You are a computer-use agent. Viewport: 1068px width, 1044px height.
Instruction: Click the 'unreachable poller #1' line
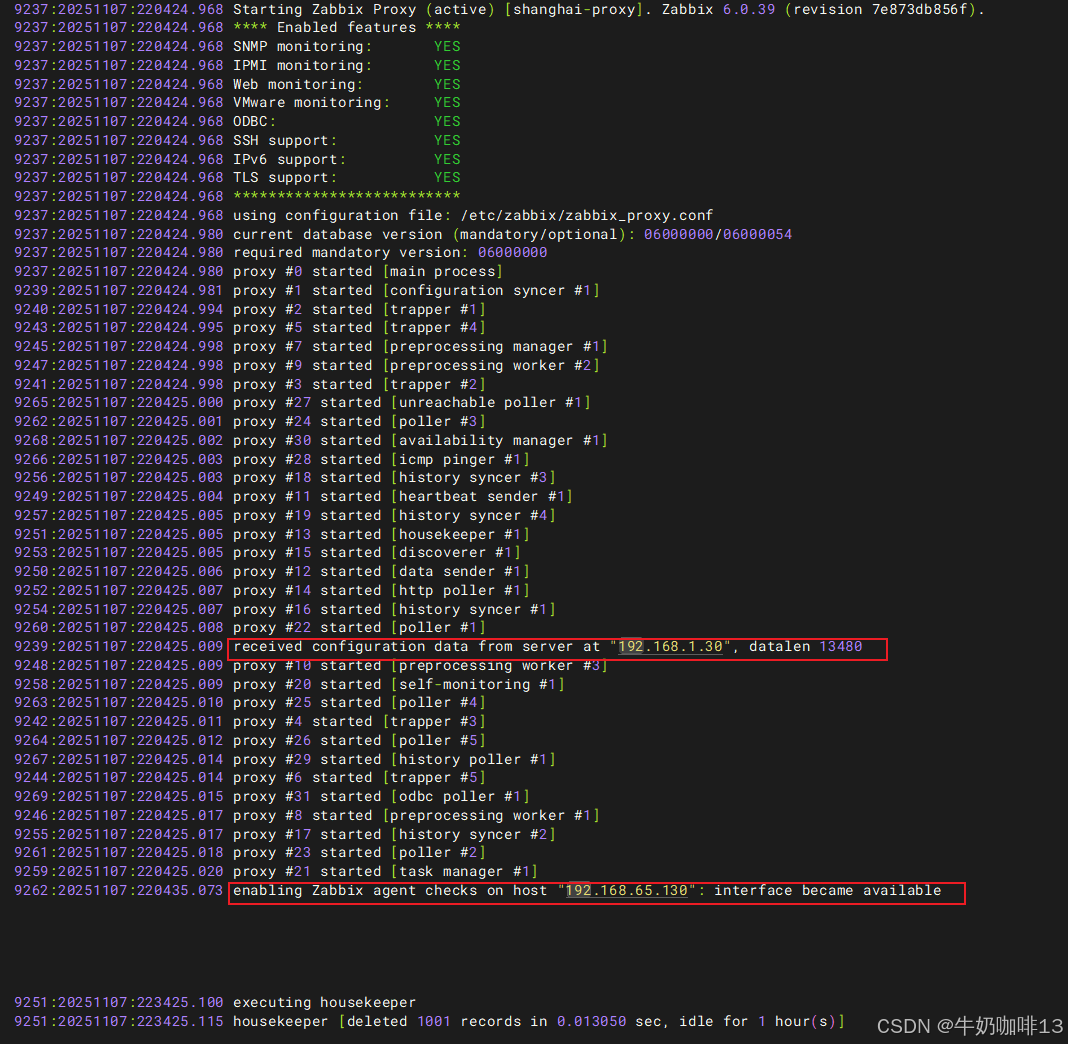(x=302, y=402)
